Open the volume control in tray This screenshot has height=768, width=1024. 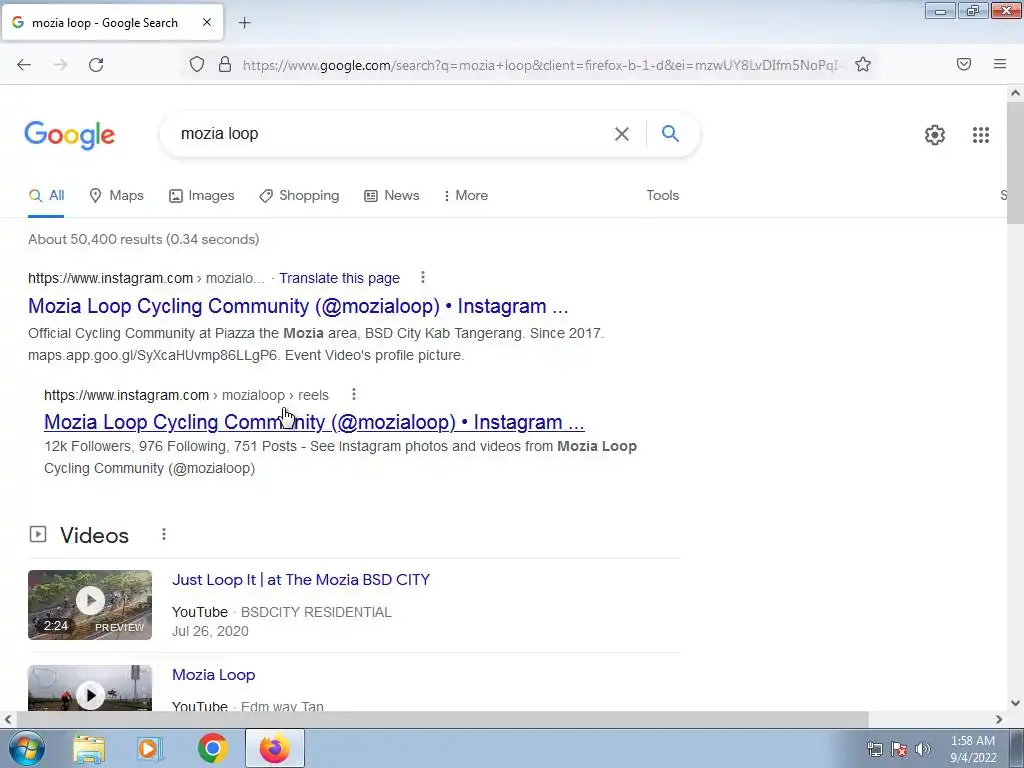(922, 749)
